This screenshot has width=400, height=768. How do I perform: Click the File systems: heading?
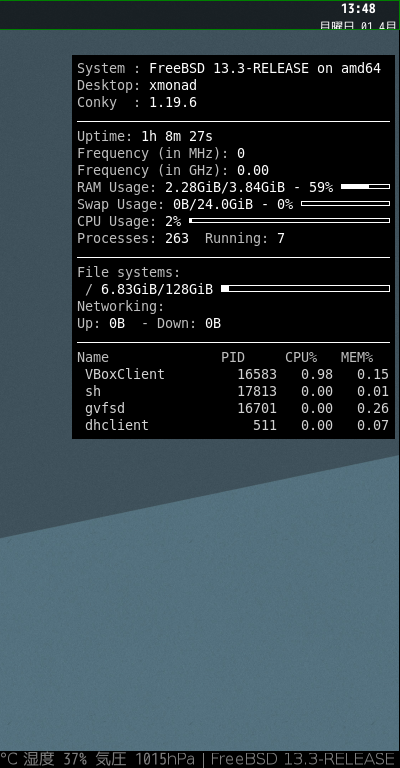pyautogui.click(x=129, y=272)
